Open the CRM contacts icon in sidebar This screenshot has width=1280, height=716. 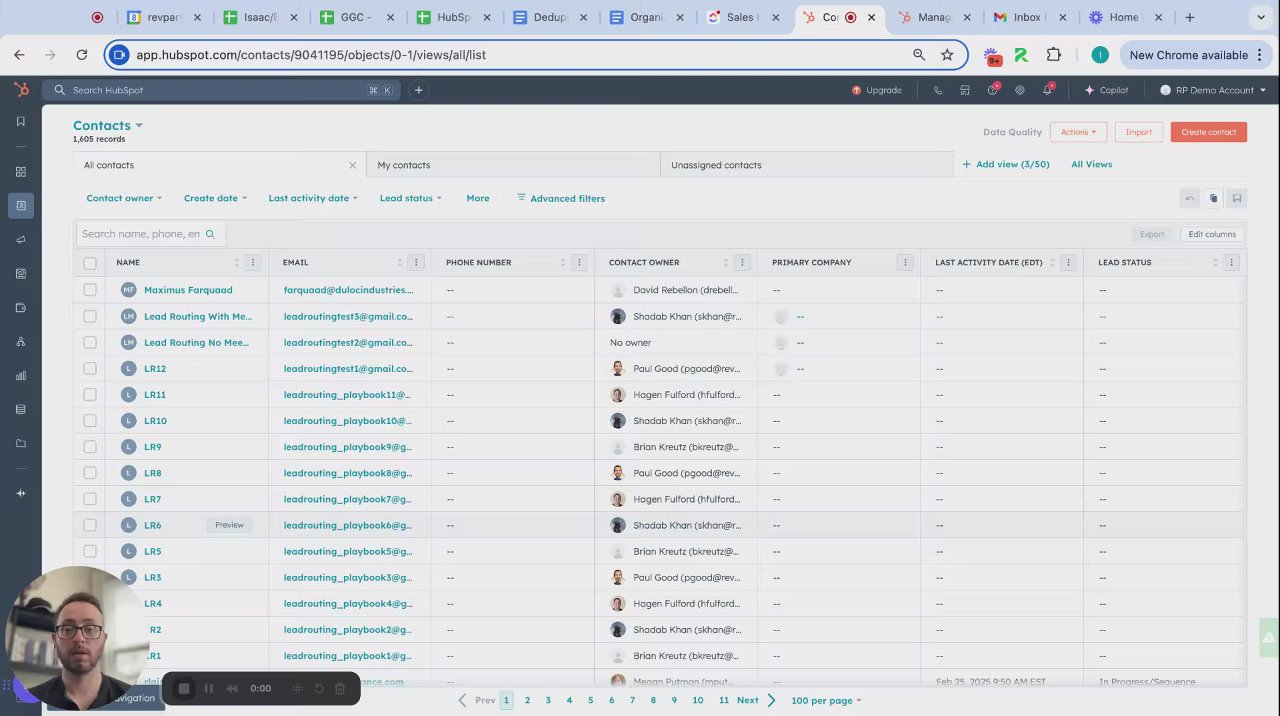[21, 205]
